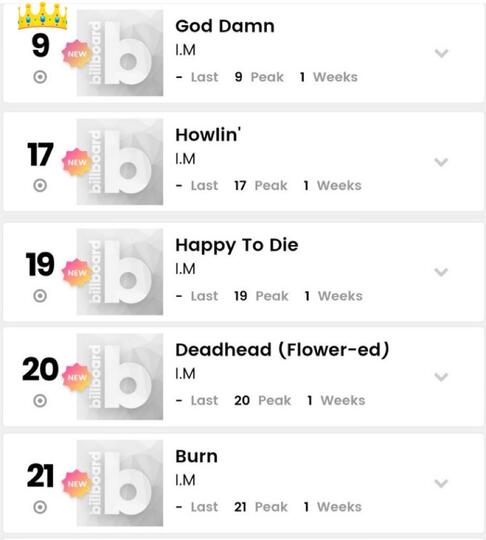Open the Billboard cover thumbnail for Howlin'
This screenshot has height=540, width=486.
120,162
